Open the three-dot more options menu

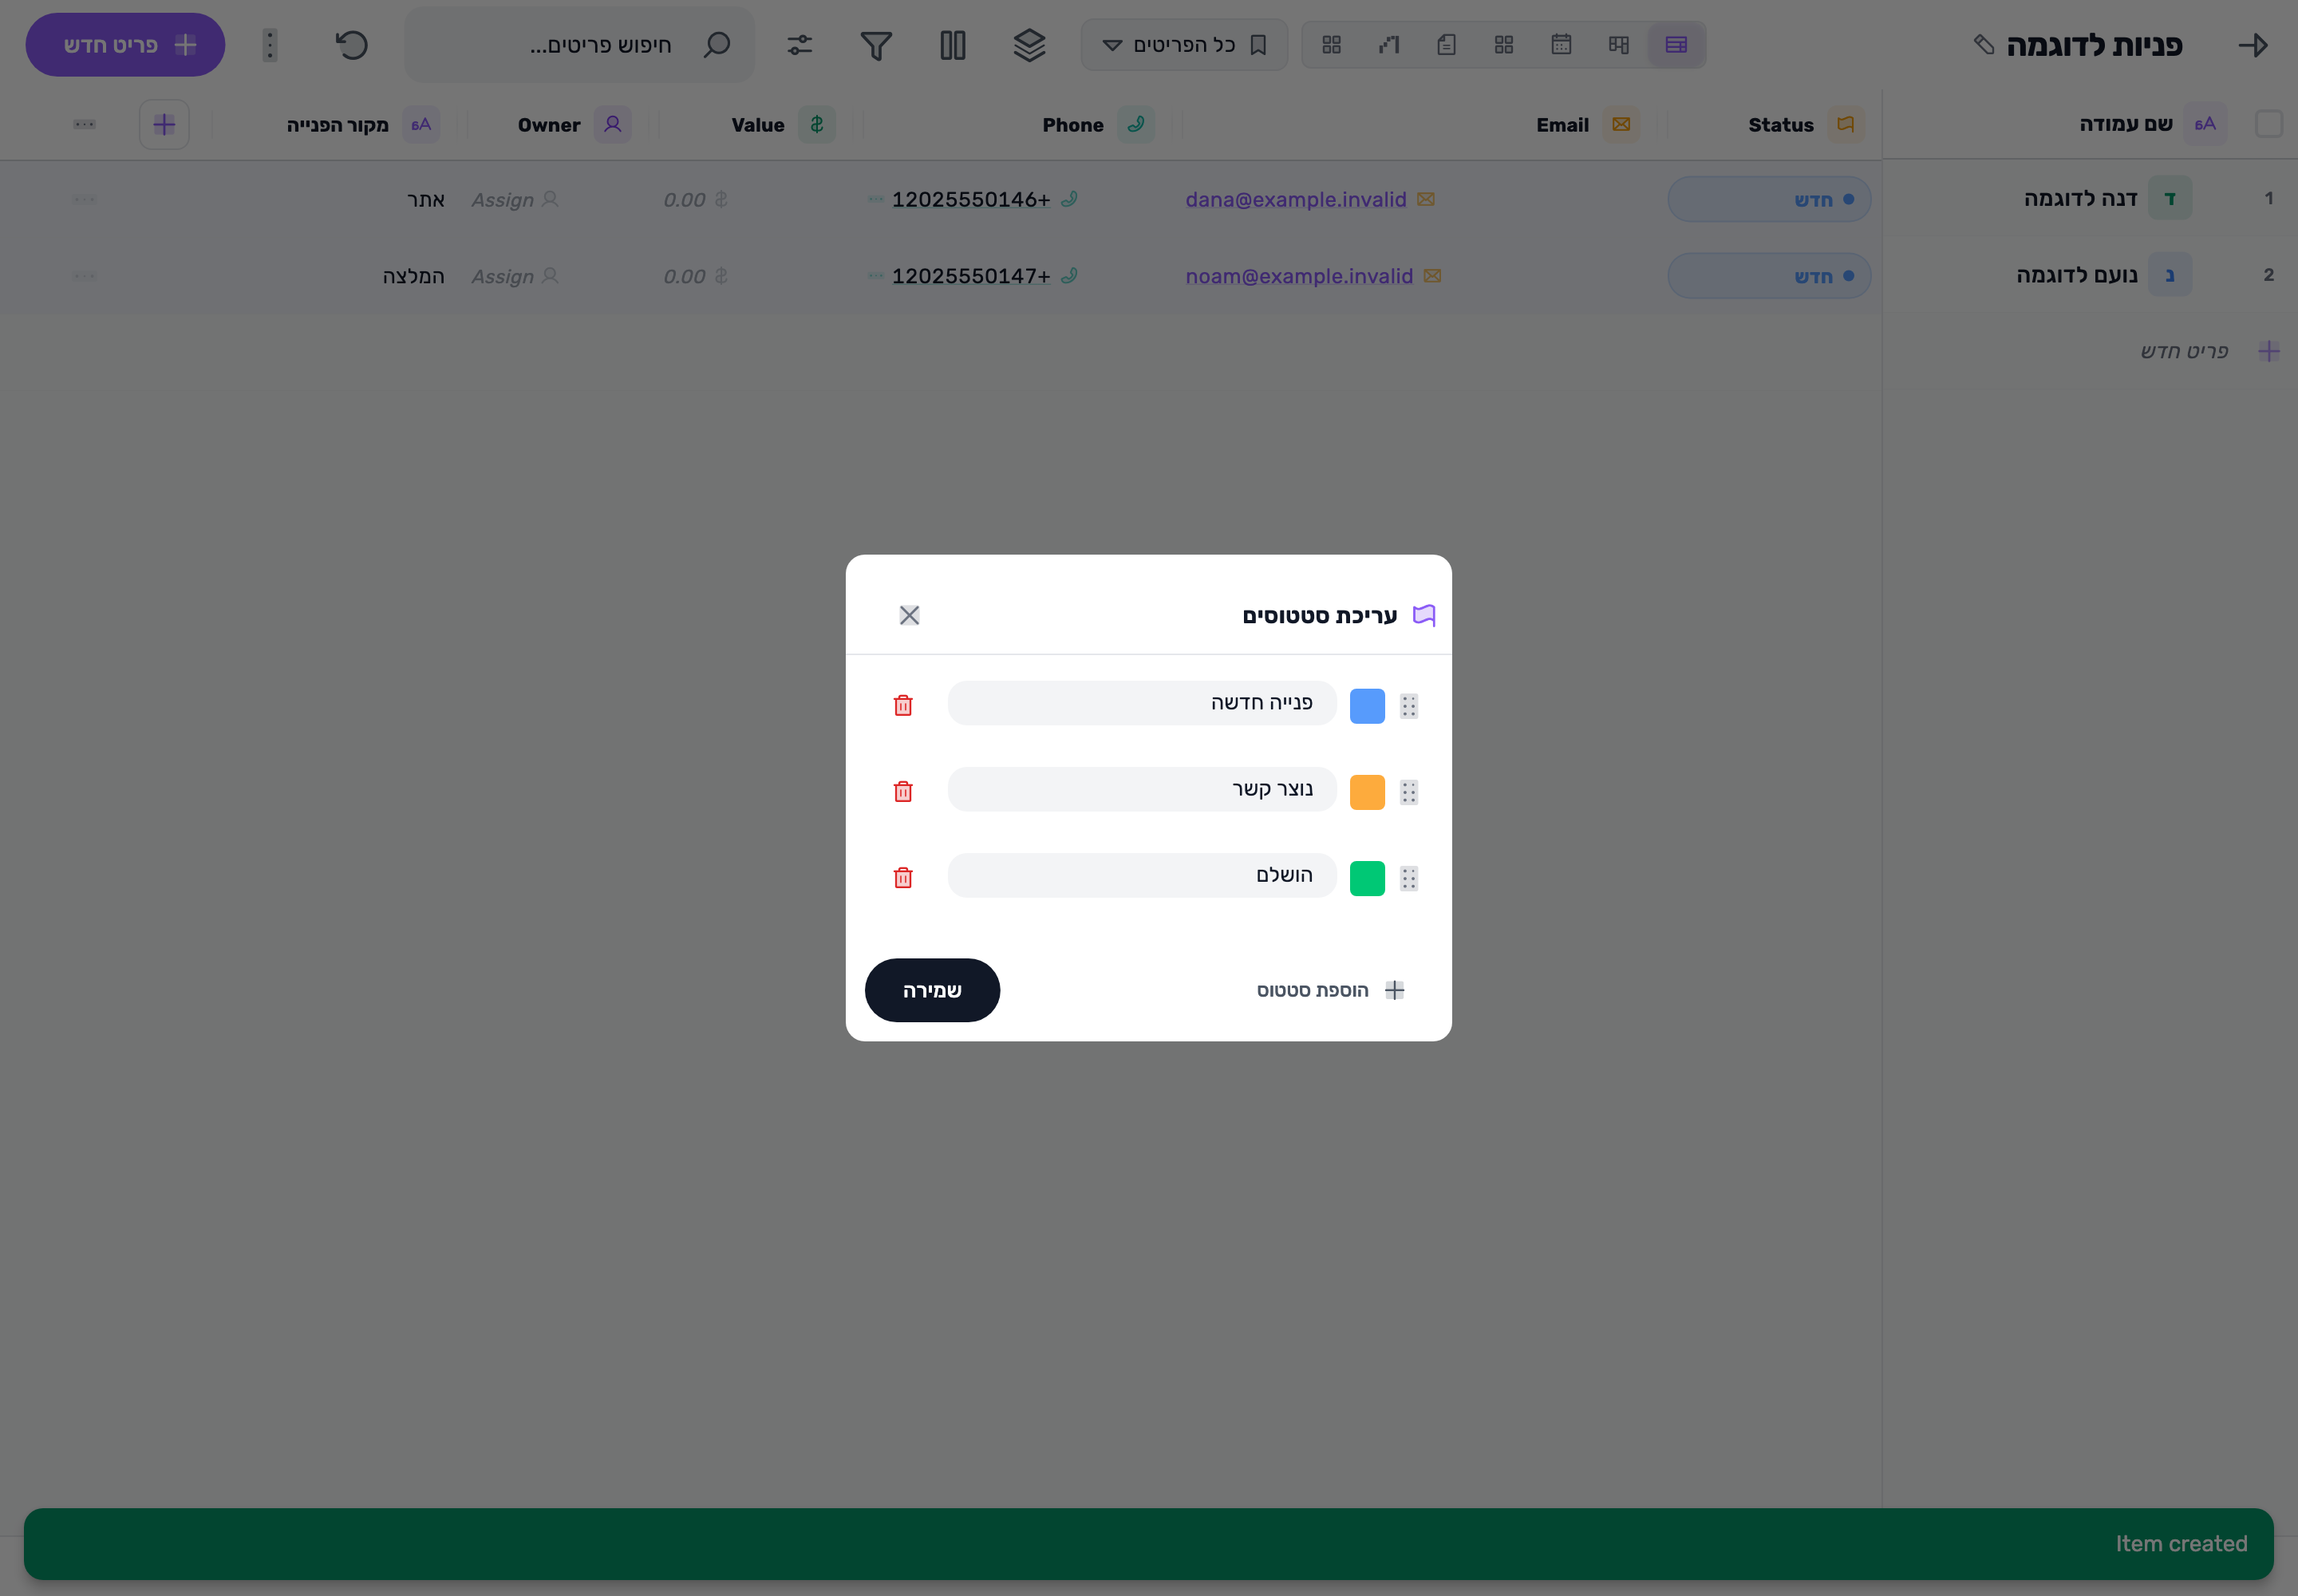pos(270,45)
